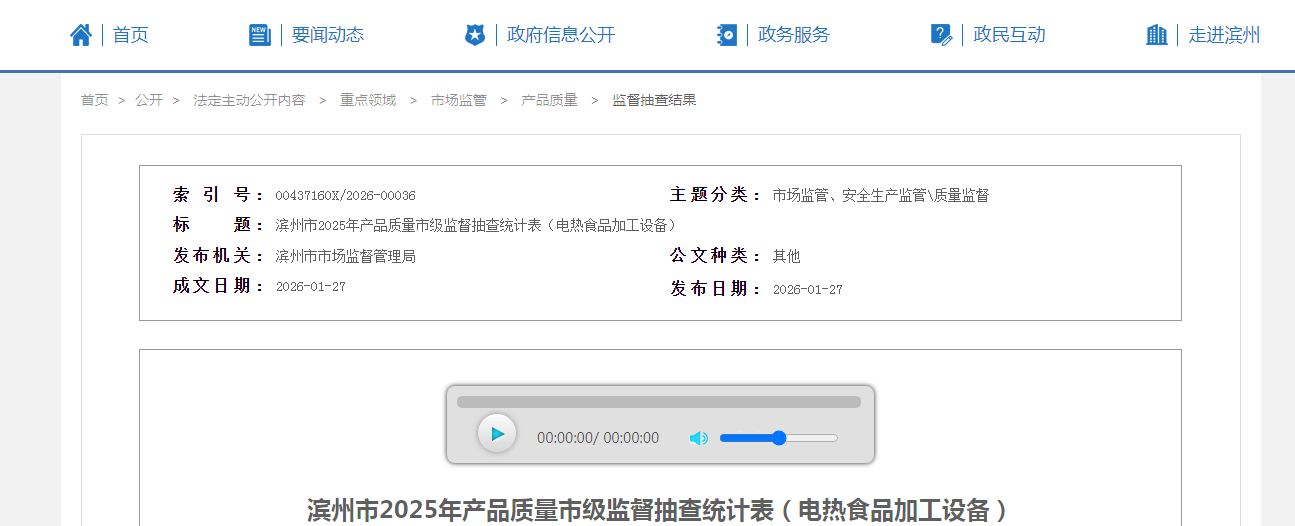The width and height of the screenshot is (1295, 526).
Task: Click the shield star icon beside 政府信息公开
Action: click(x=475, y=35)
